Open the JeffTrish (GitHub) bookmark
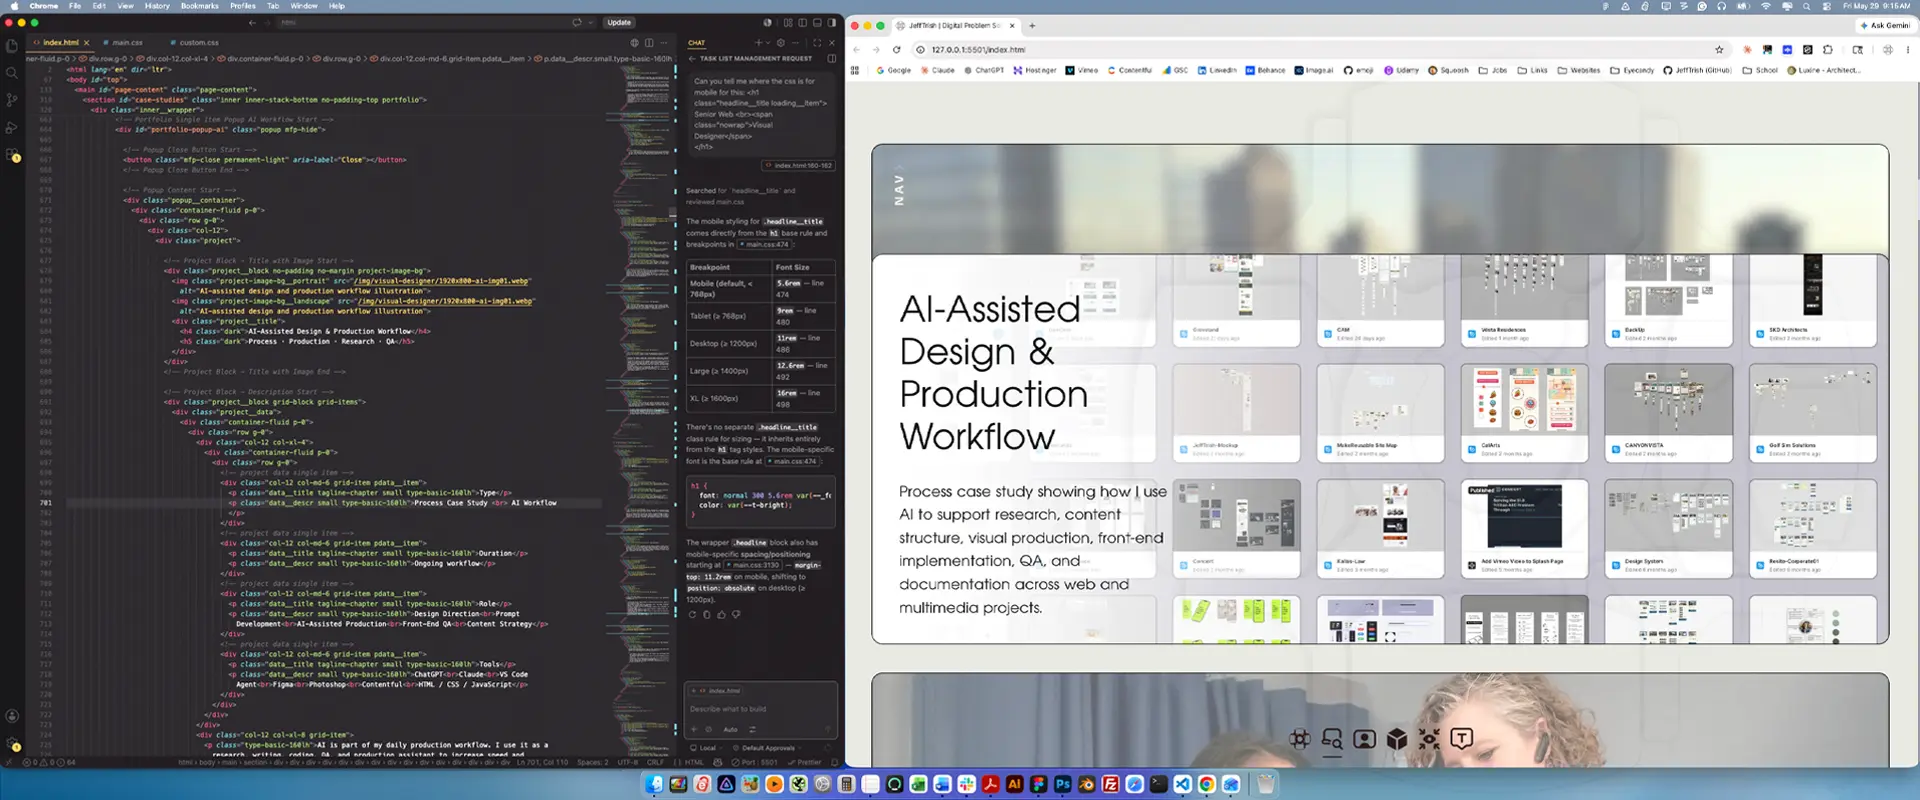This screenshot has width=1920, height=800. (1697, 70)
